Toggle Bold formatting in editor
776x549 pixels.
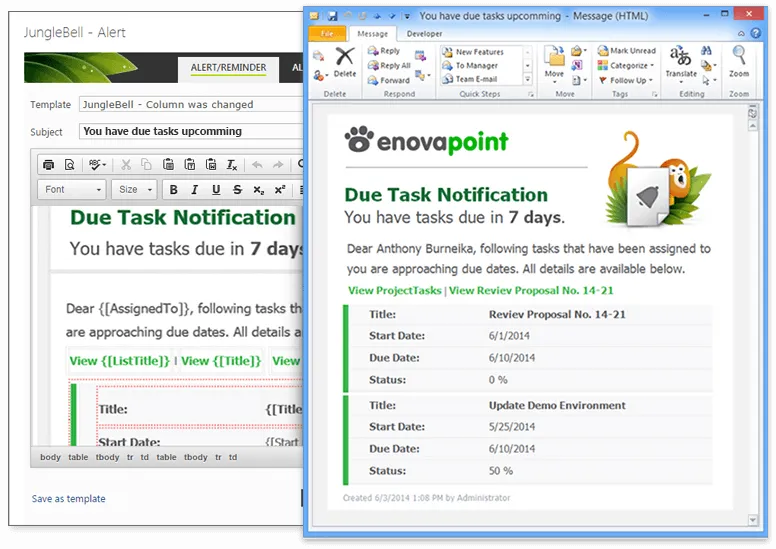coord(174,190)
